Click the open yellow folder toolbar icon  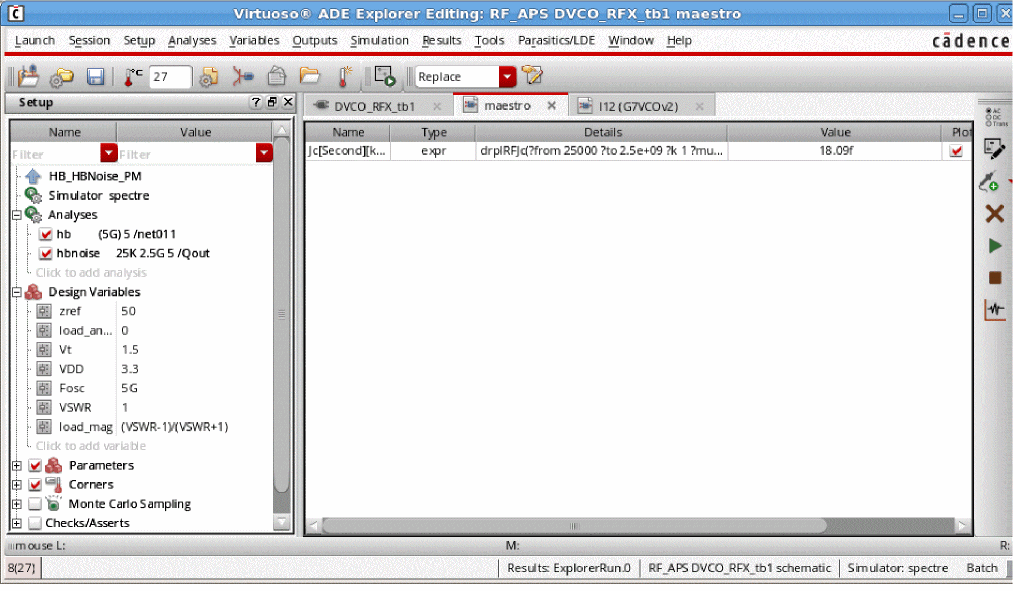[309, 76]
